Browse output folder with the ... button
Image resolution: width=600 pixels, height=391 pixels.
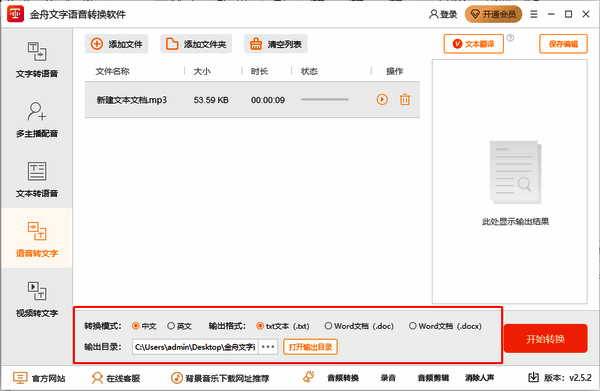(x=268, y=347)
